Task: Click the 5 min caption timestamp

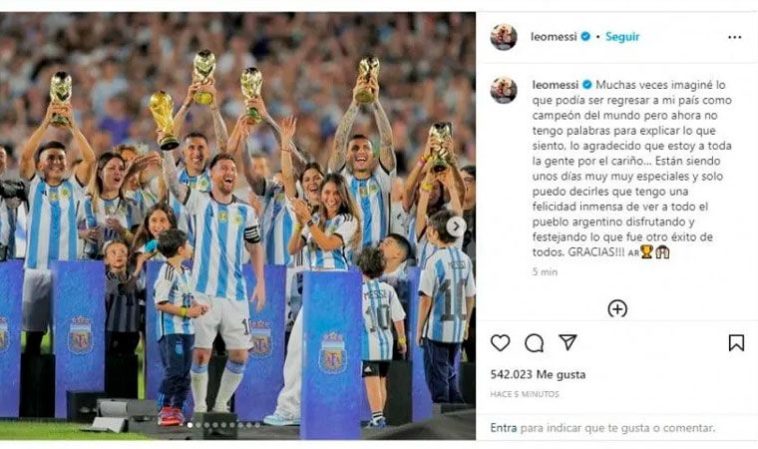Action: click(545, 272)
